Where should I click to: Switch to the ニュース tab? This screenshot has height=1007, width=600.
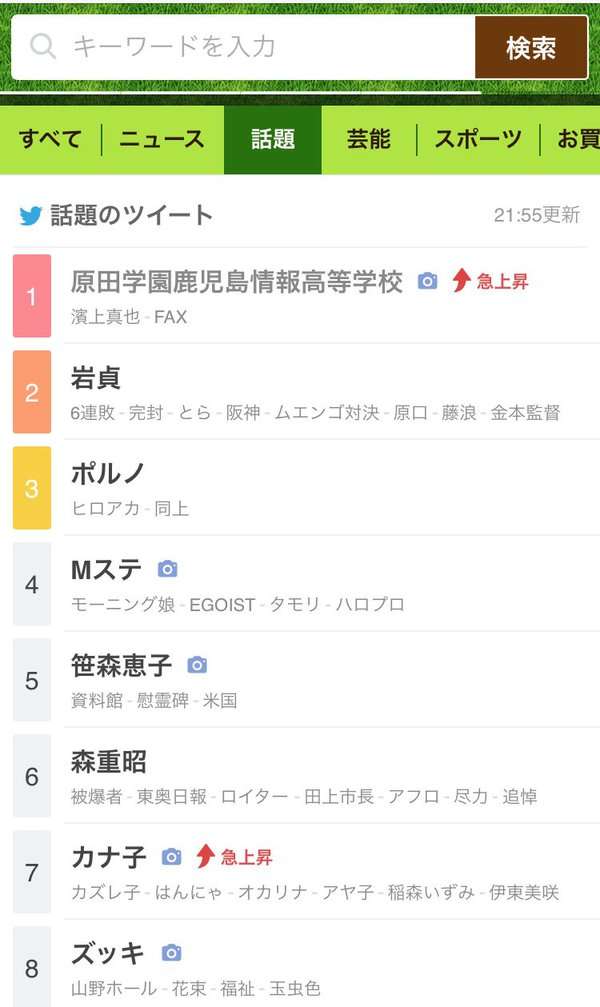[162, 139]
